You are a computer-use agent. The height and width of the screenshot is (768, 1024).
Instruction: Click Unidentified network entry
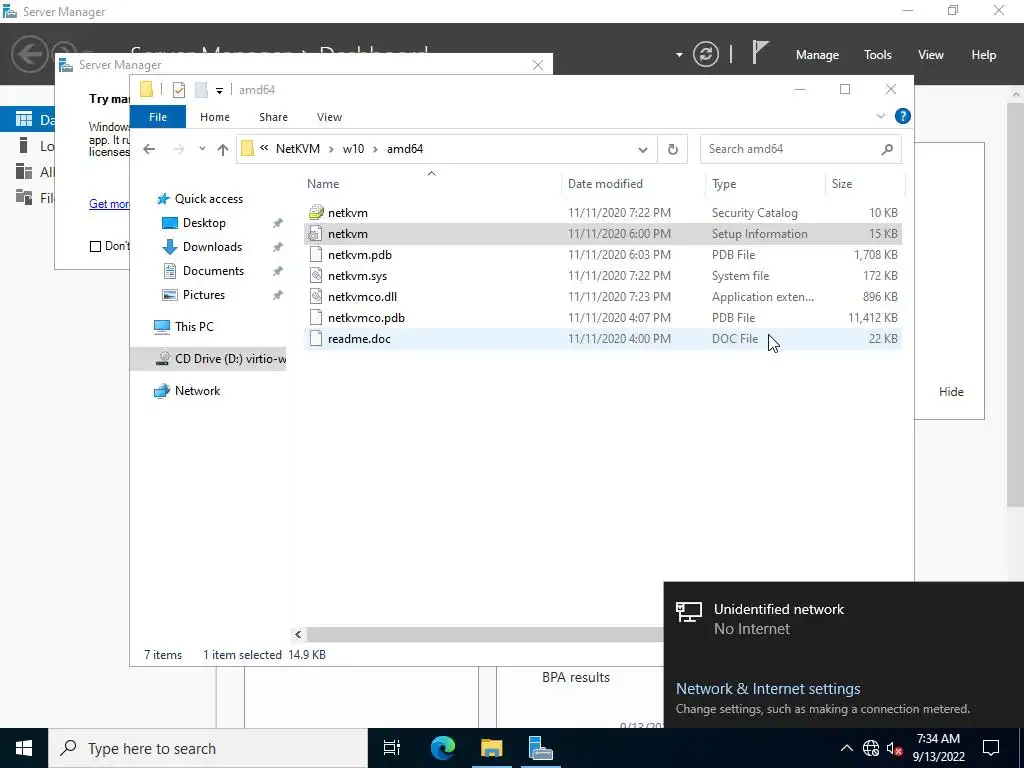pyautogui.click(x=844, y=618)
